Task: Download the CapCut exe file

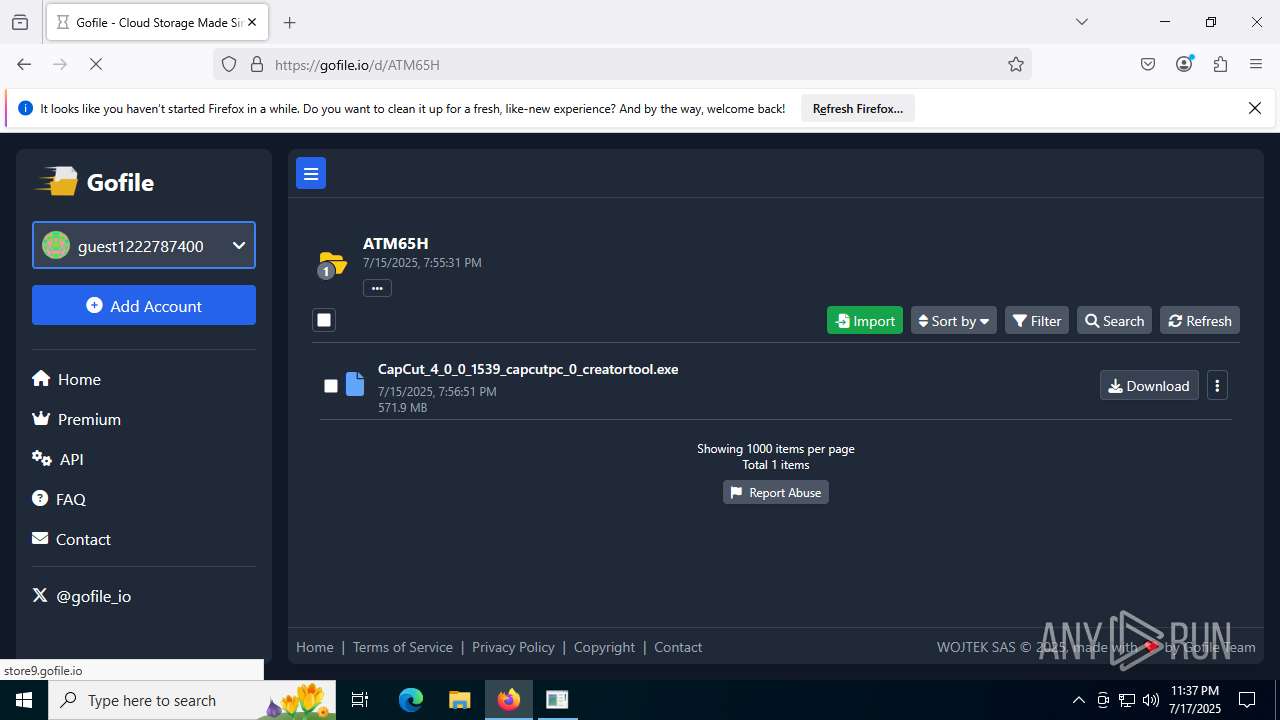Action: pyautogui.click(x=1149, y=385)
